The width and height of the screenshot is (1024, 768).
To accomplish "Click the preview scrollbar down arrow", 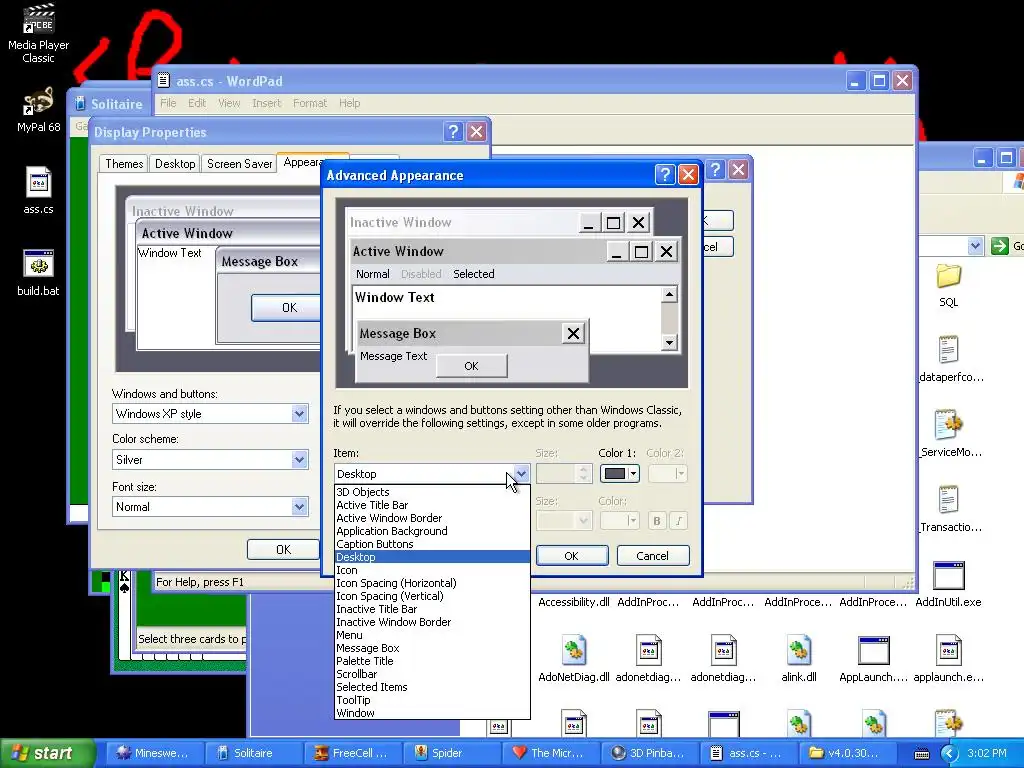I will [669, 342].
